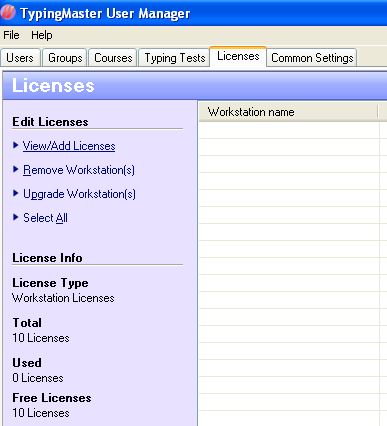
Task: Click the arrow bullet beside Upgrade Workstation(s)
Action: pyautogui.click(x=15, y=193)
